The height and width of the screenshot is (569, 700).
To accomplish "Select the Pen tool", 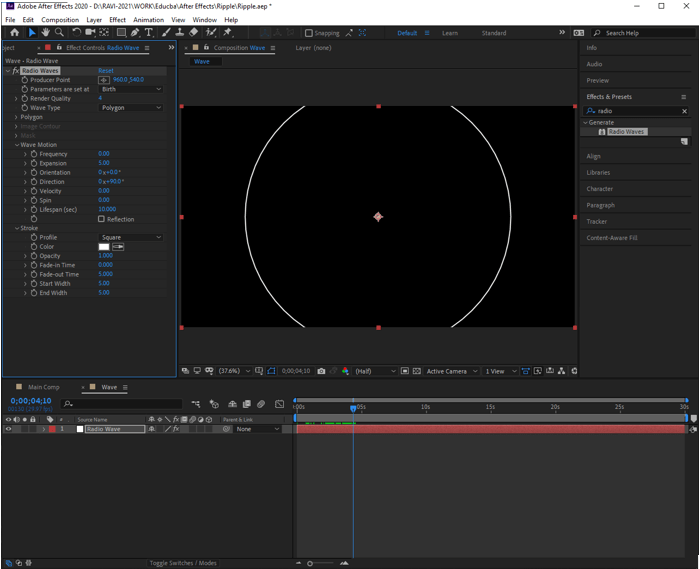I will (x=135, y=33).
